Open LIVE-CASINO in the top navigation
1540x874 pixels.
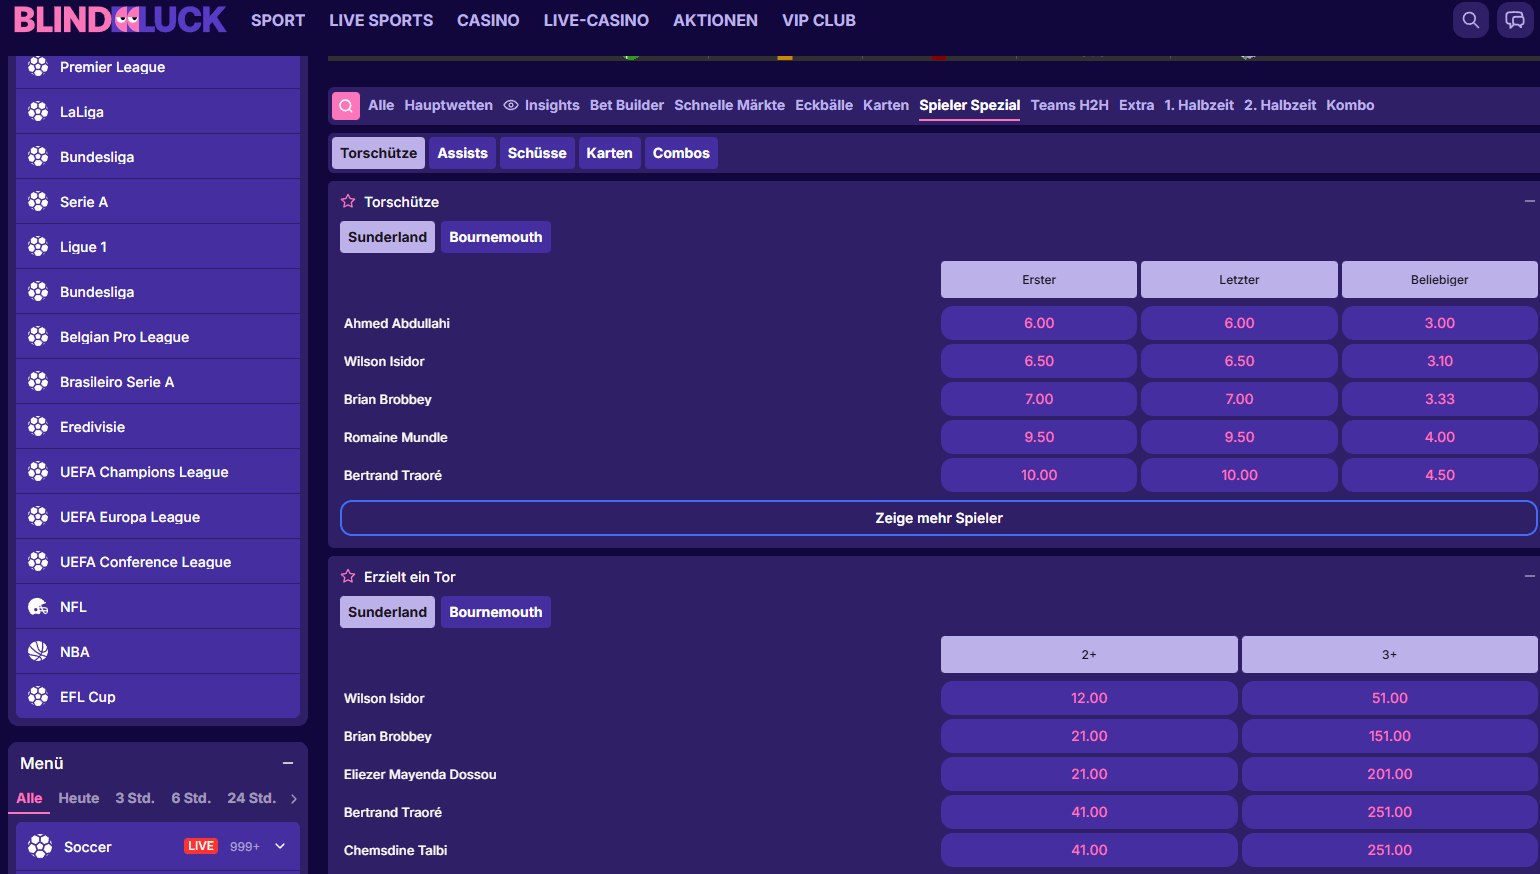pos(596,20)
